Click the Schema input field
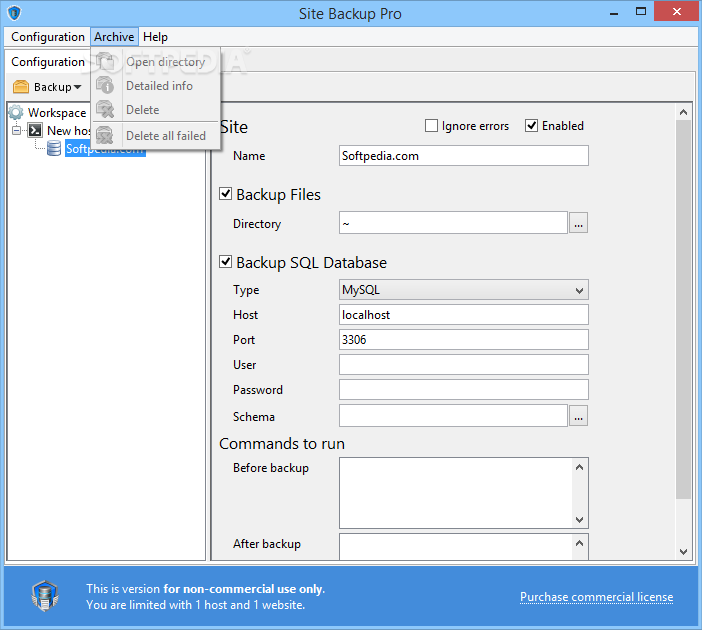Viewport: 702px width, 630px height. pos(453,416)
